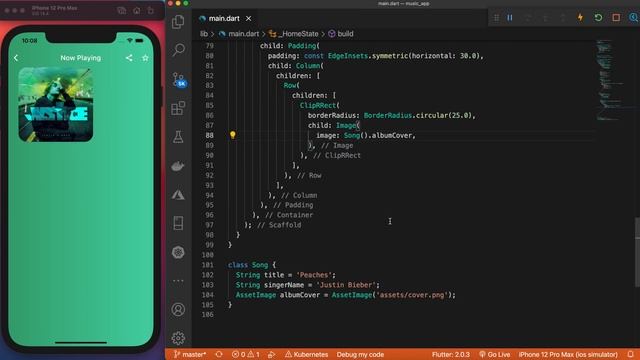Click BorderRadius.circular(25.0) on line 86

coord(418,115)
